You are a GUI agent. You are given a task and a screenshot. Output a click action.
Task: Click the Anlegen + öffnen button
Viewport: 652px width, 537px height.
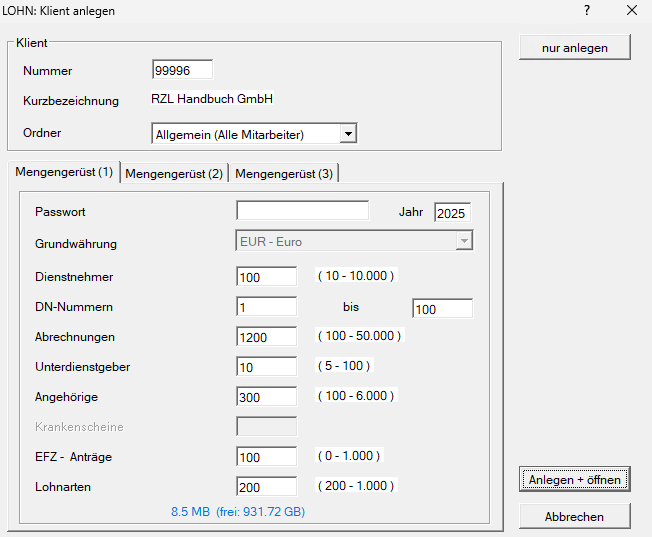575,479
